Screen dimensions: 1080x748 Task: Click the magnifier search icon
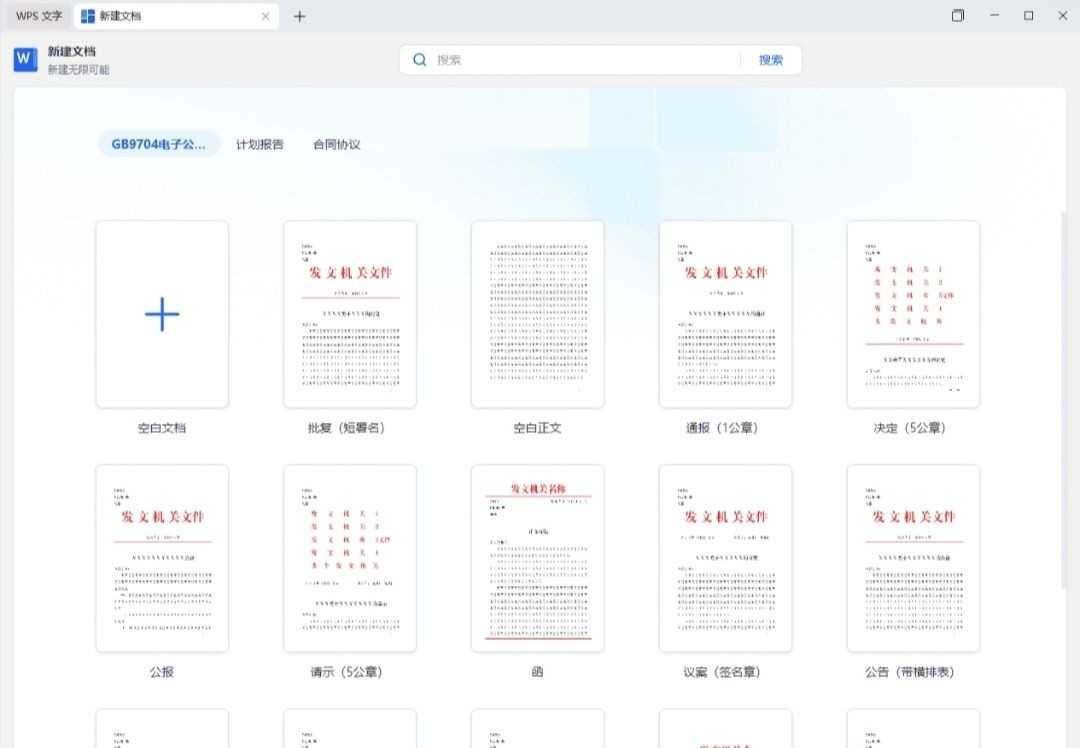pyautogui.click(x=420, y=60)
